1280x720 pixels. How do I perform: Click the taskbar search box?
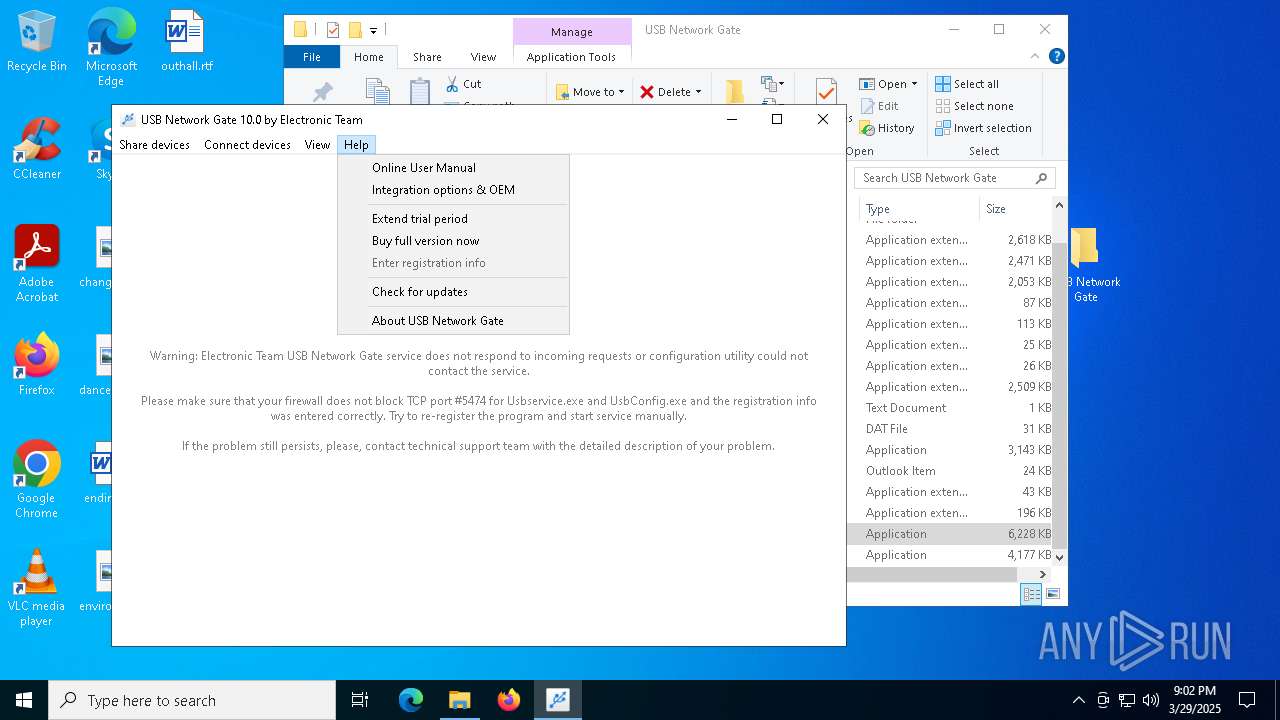click(192, 700)
